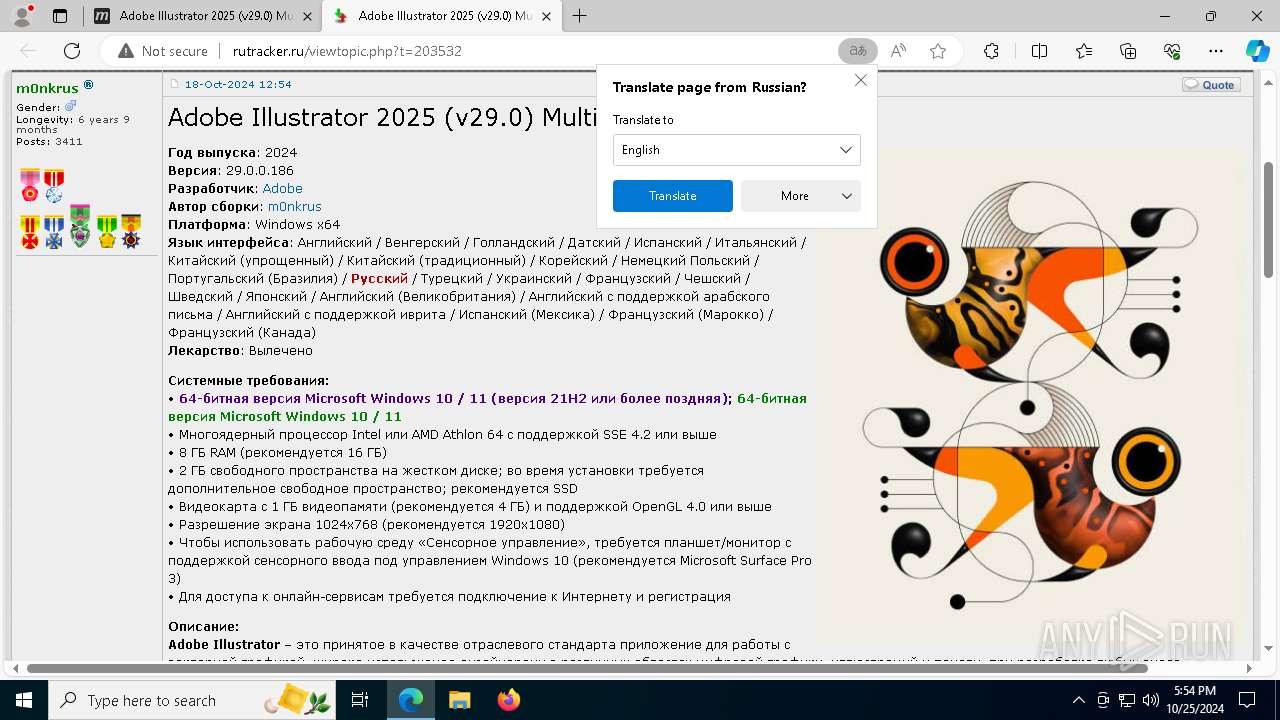Open split screen view

[x=1039, y=51]
